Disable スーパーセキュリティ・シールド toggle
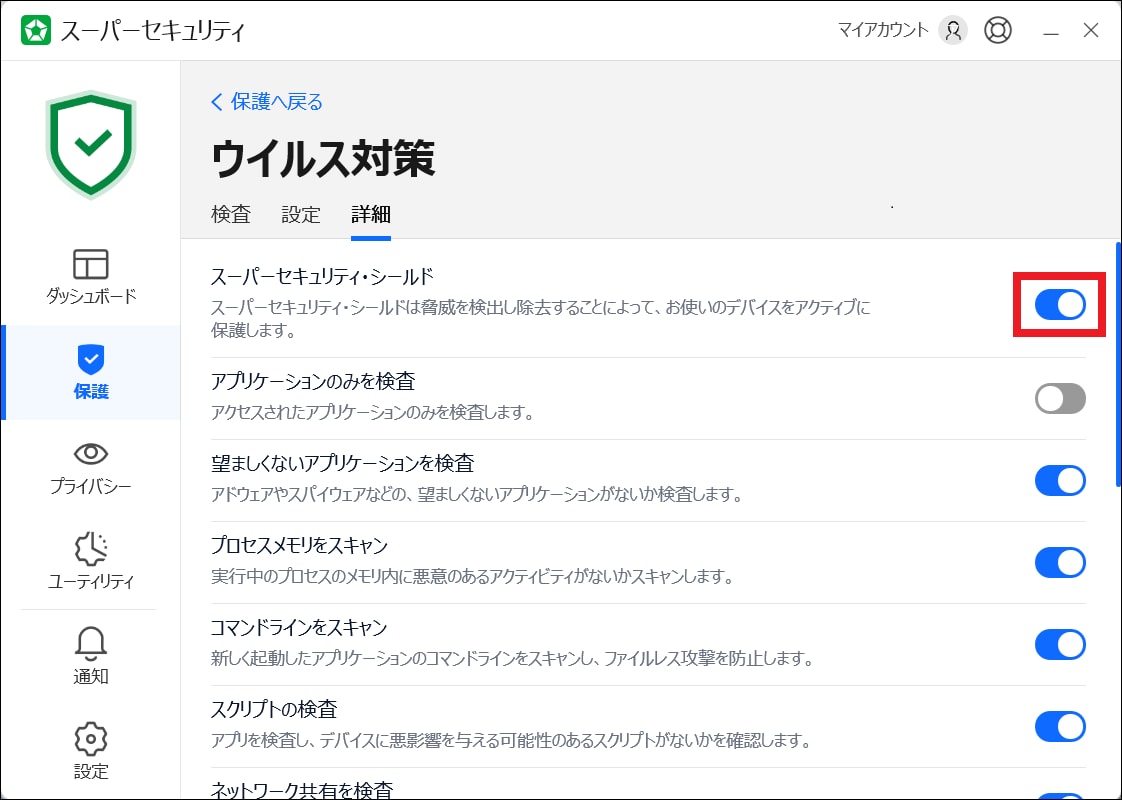 point(1060,305)
